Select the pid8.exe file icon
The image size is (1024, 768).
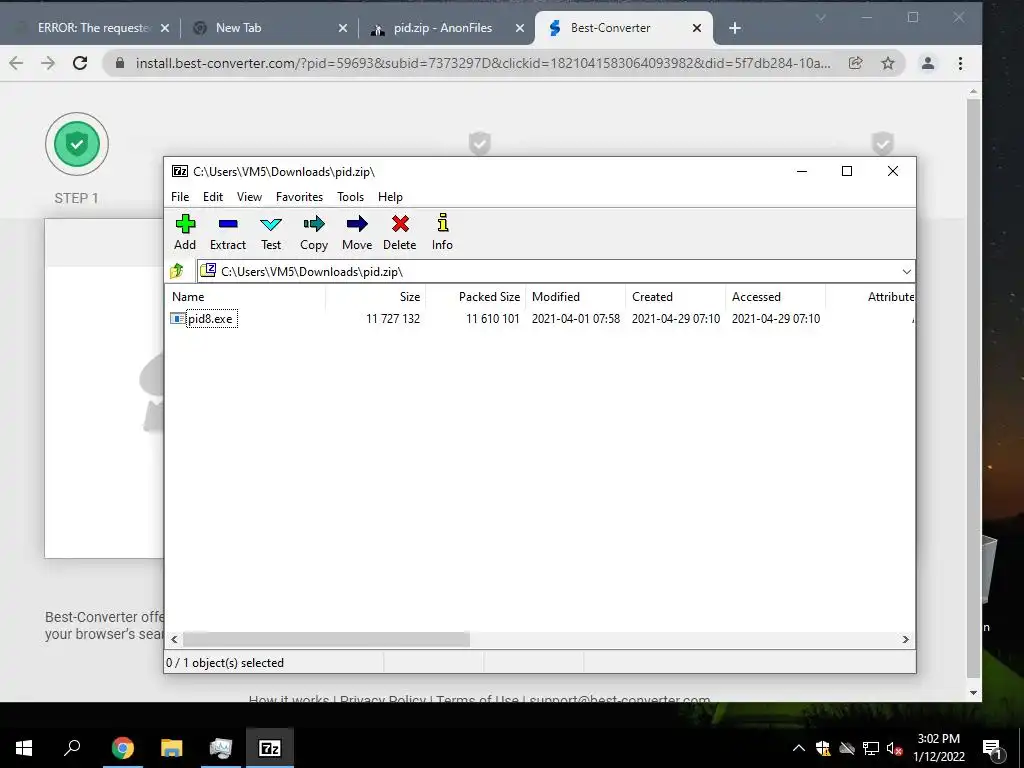tap(177, 319)
